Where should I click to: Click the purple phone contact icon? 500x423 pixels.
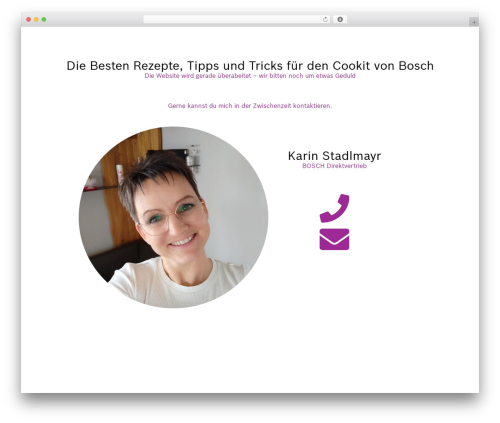[334, 208]
